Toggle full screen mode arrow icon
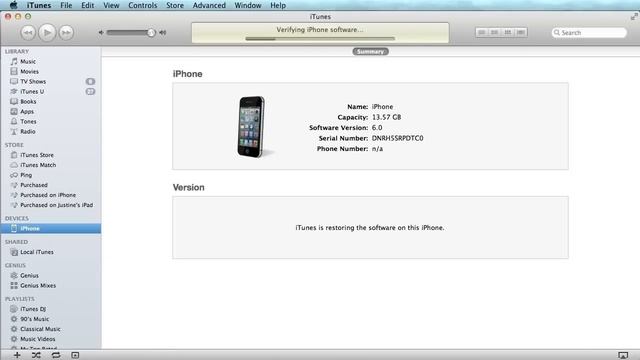Image resolution: width=640 pixels, height=360 pixels. point(634,16)
